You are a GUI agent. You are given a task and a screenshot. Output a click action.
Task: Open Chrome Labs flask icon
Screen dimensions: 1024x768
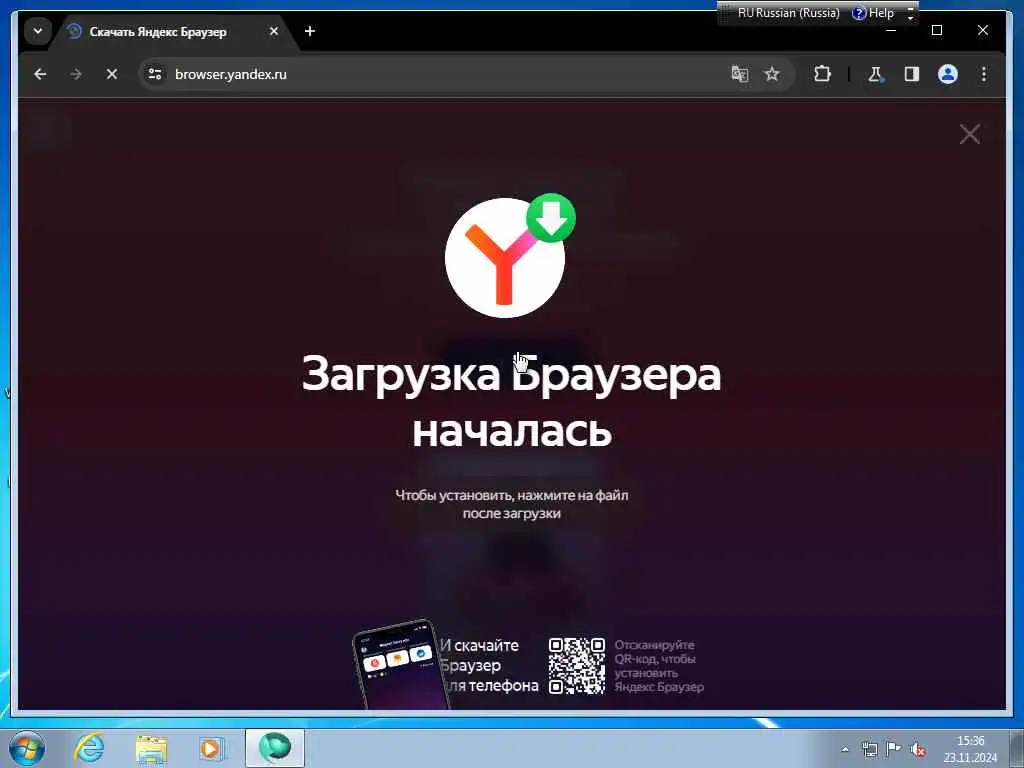click(x=875, y=74)
